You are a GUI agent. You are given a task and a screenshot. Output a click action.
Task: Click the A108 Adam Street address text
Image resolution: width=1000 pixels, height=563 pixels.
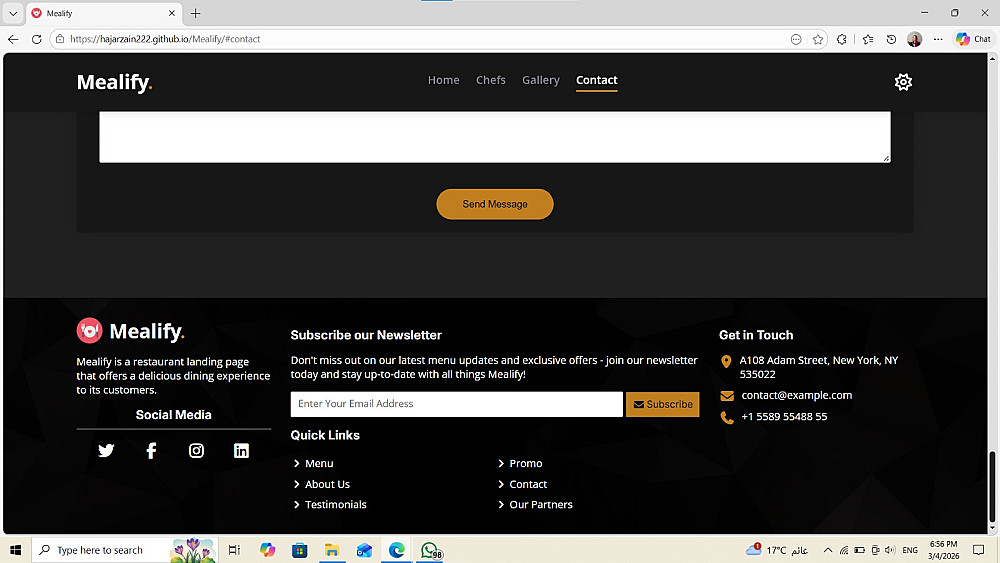[819, 367]
